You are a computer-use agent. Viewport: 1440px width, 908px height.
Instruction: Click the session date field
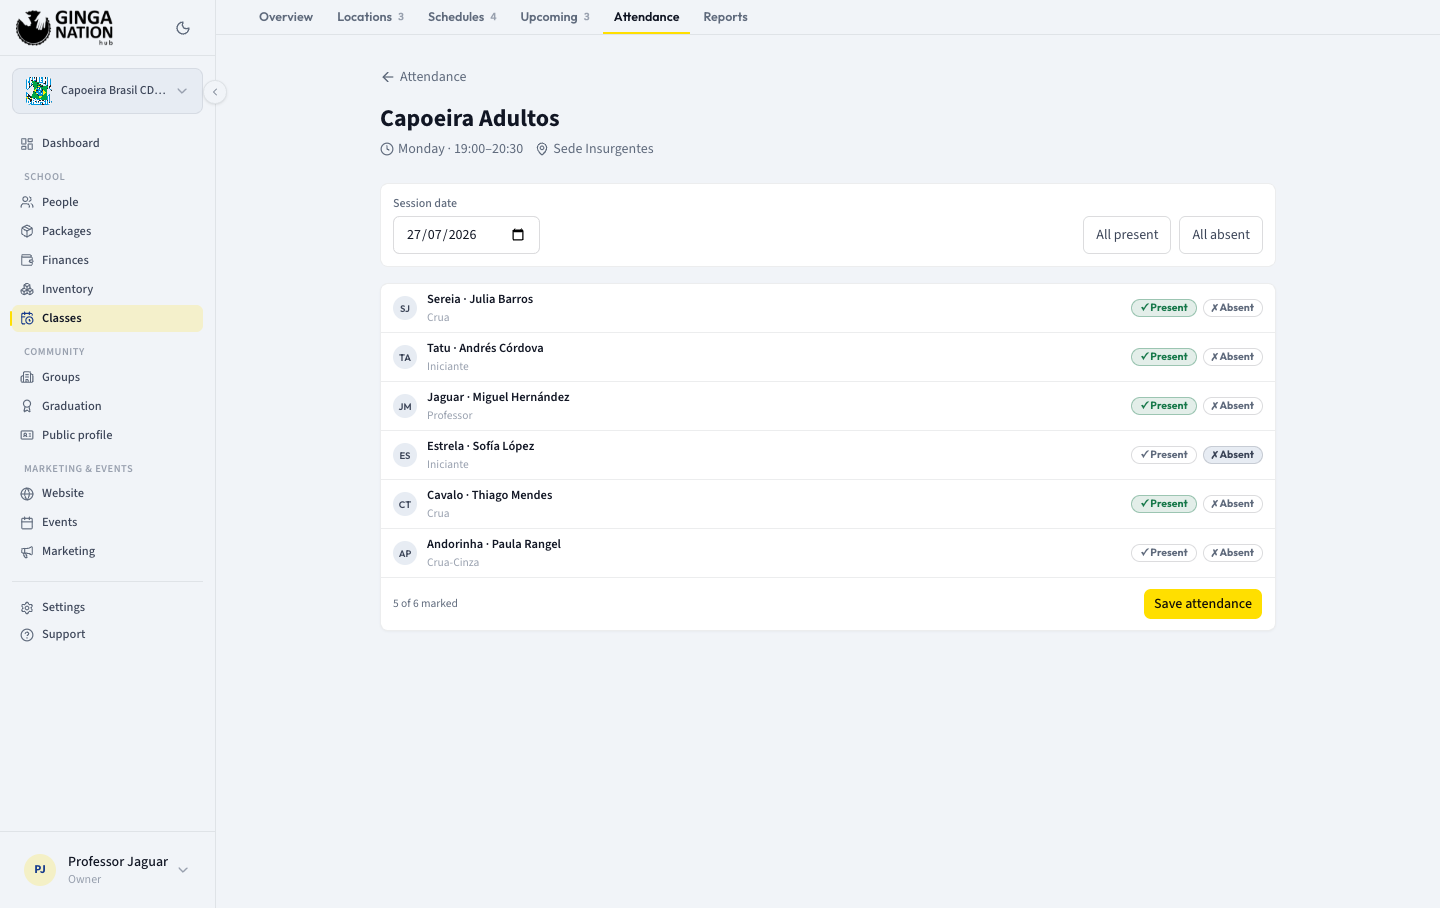tap(466, 235)
